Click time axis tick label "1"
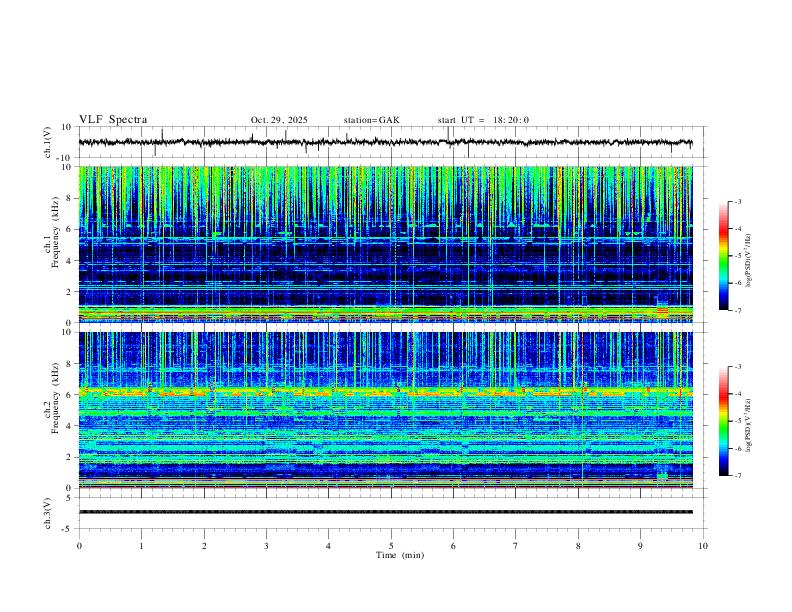The width and height of the screenshot is (792, 612). [141, 546]
